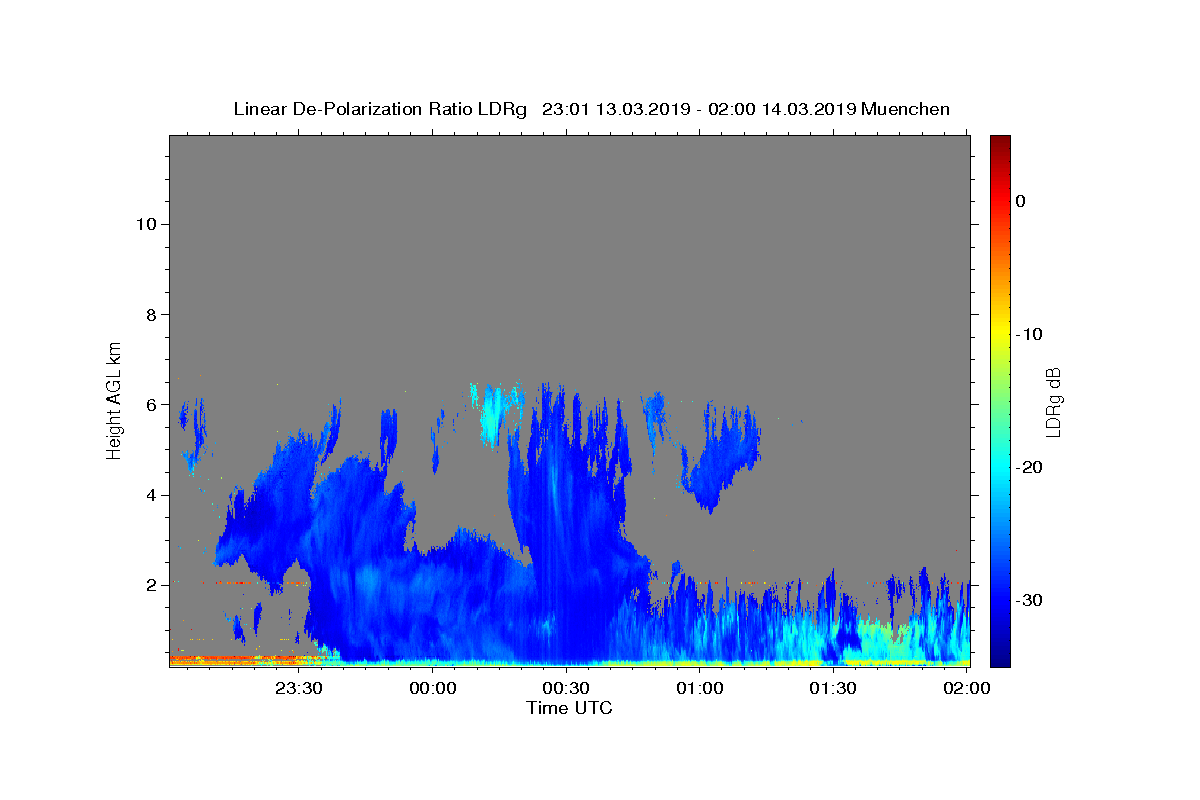Click the height tick label 4
The image size is (1200, 800).
(x=149, y=494)
